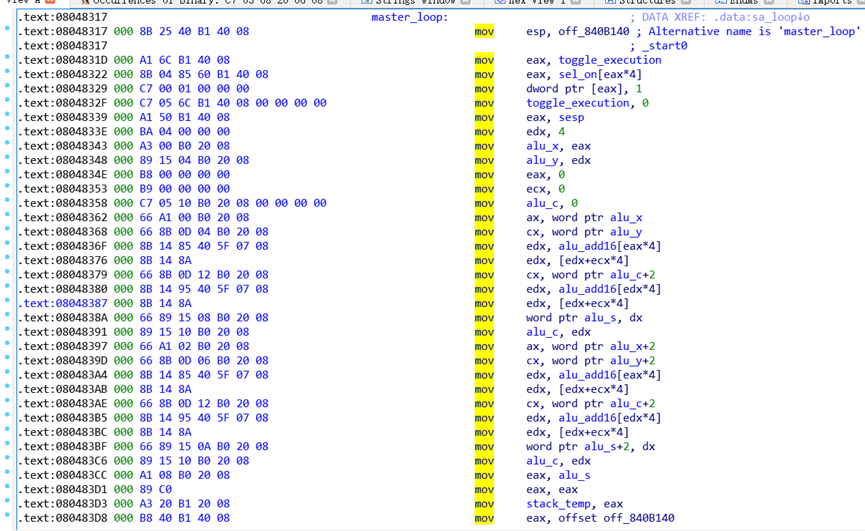Open the Occurrences of binary tab
This screenshot has height=531, width=865.
click(208, 2)
